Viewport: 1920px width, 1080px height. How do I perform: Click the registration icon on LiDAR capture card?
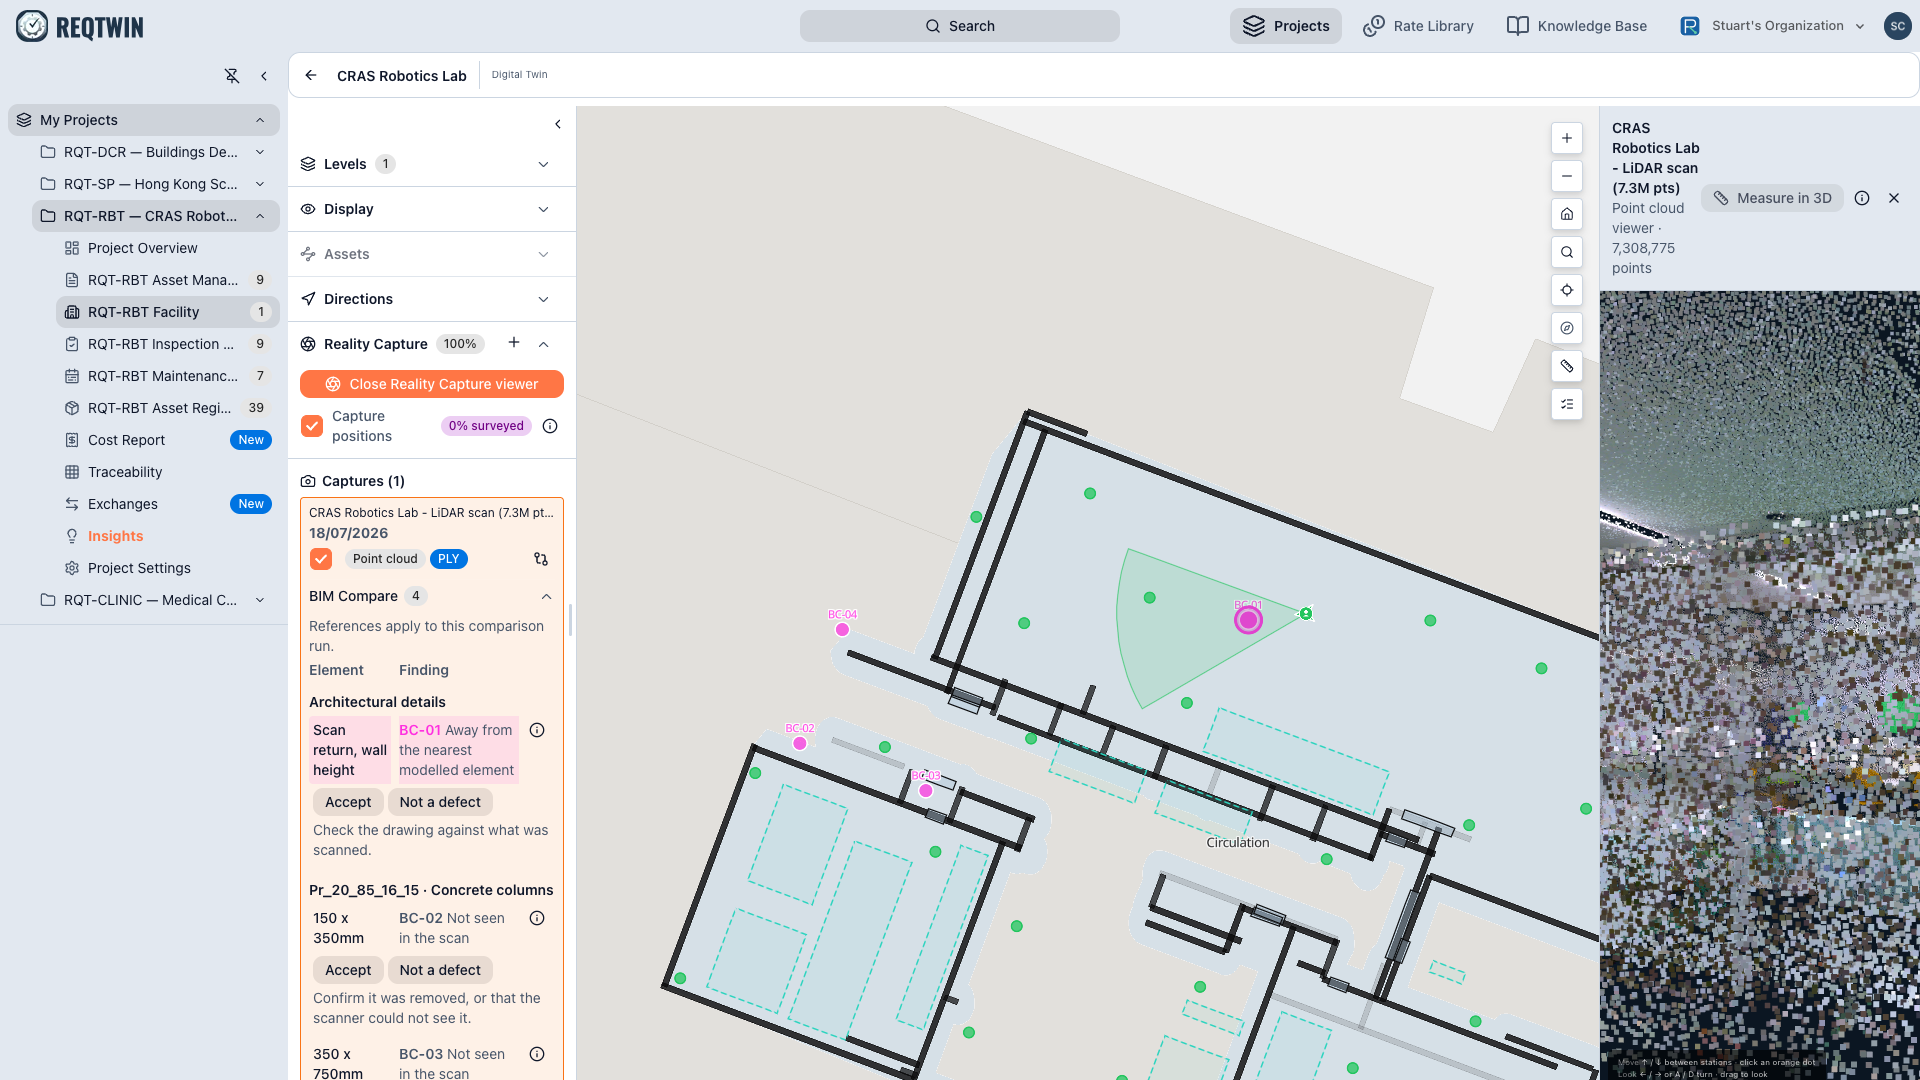pyautogui.click(x=541, y=559)
